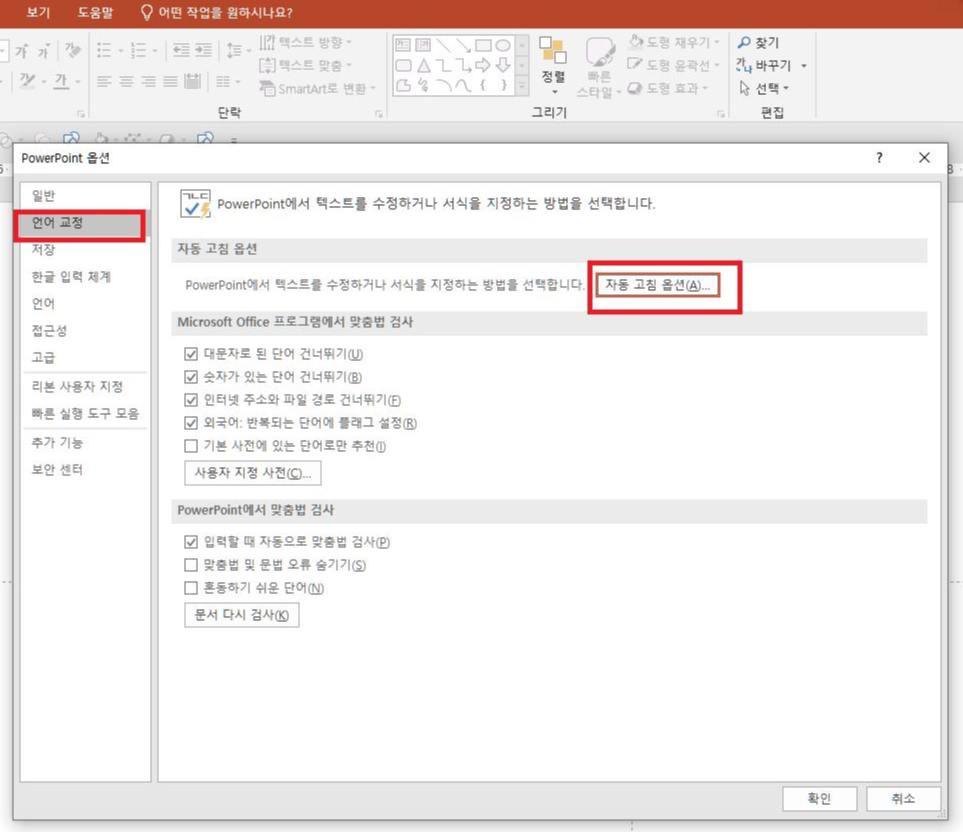
Task: Click the columns icon in paragraph group
Action: click(224, 81)
